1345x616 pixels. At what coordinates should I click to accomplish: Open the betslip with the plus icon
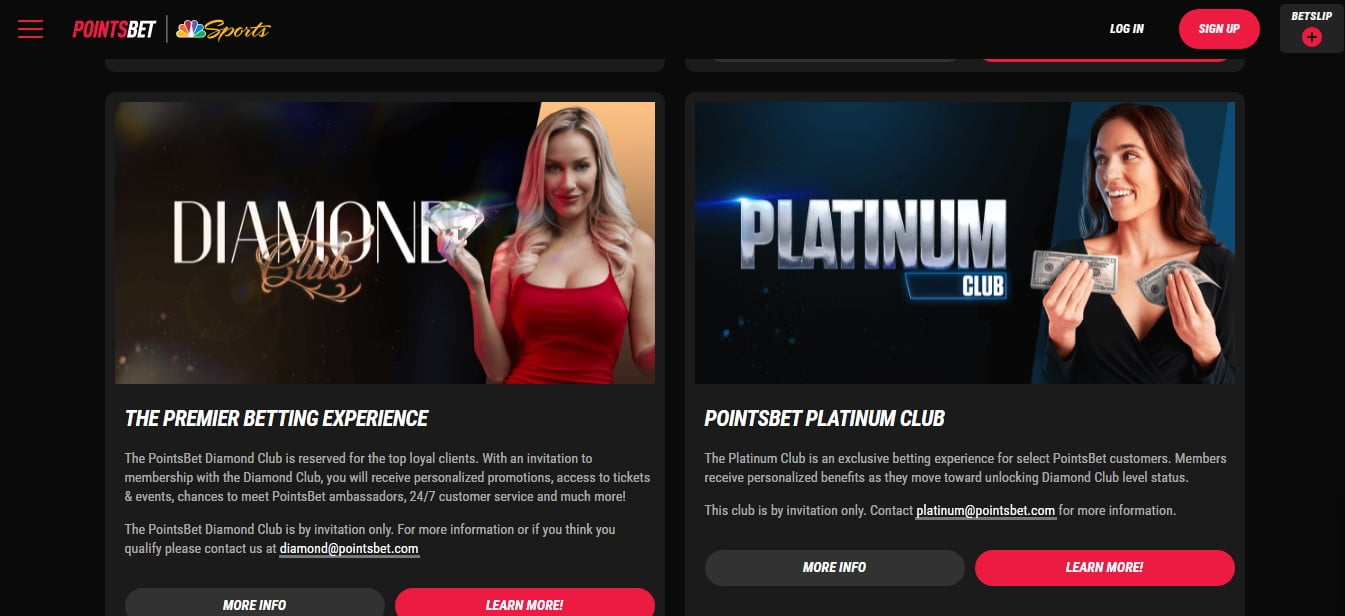pos(1312,37)
